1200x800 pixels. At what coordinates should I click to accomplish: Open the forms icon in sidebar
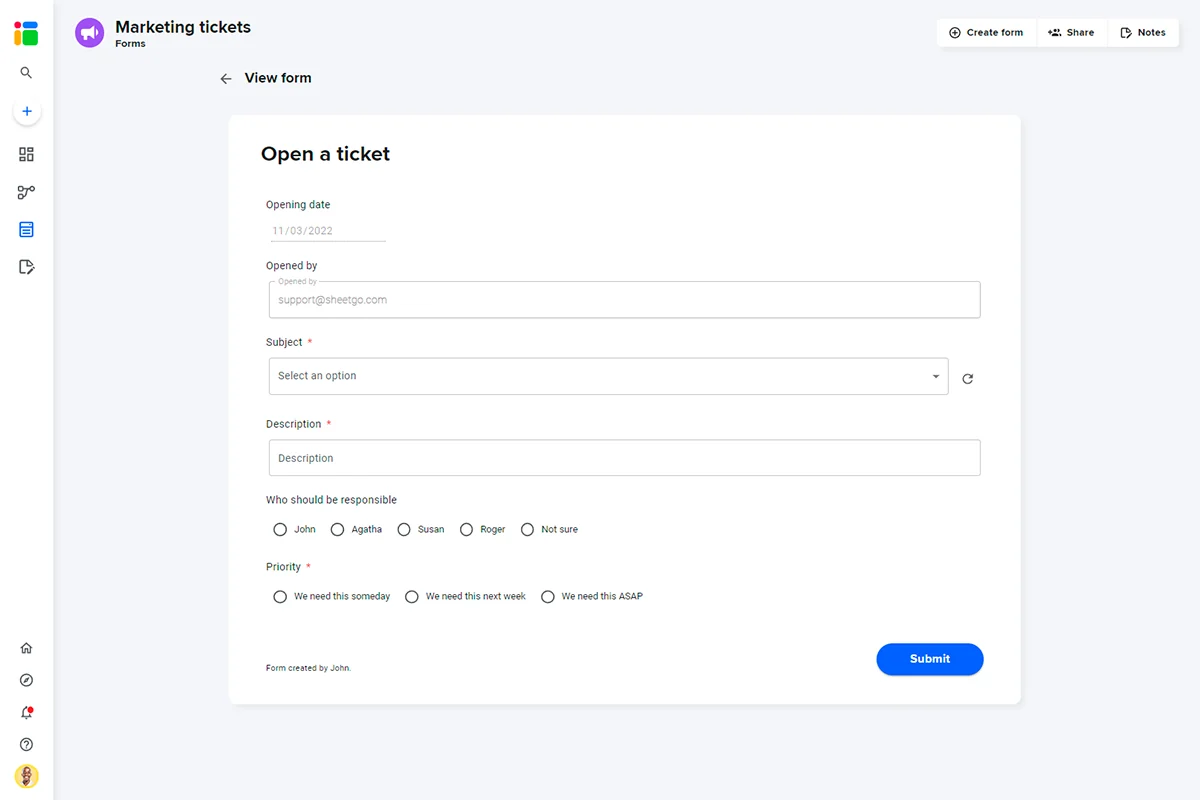pos(27,230)
